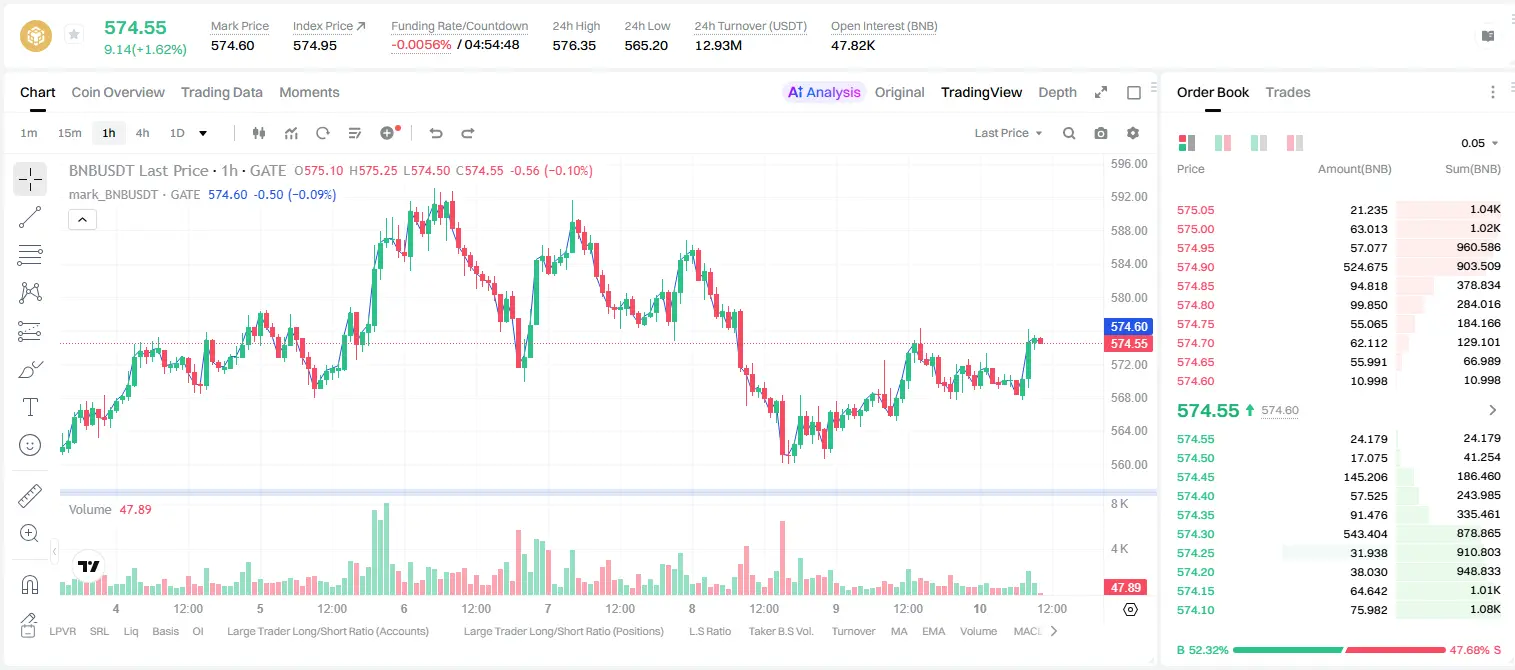Click the AI Analysis button
The image size is (1515, 670).
click(824, 92)
